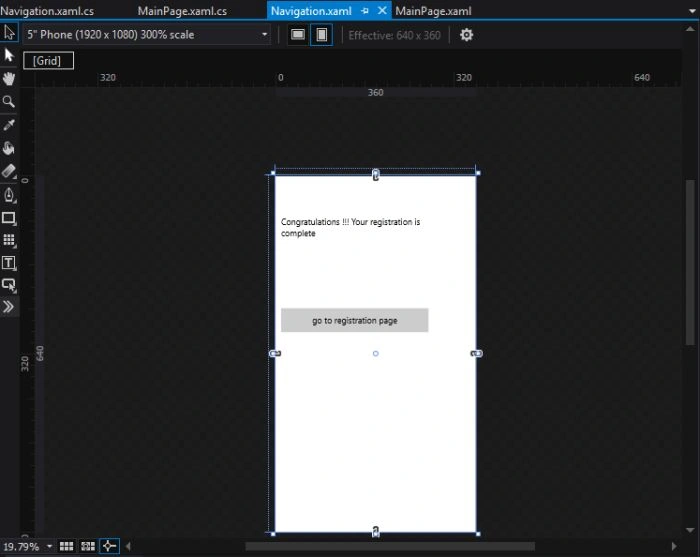Click the right margin anchor handle

tap(477, 353)
